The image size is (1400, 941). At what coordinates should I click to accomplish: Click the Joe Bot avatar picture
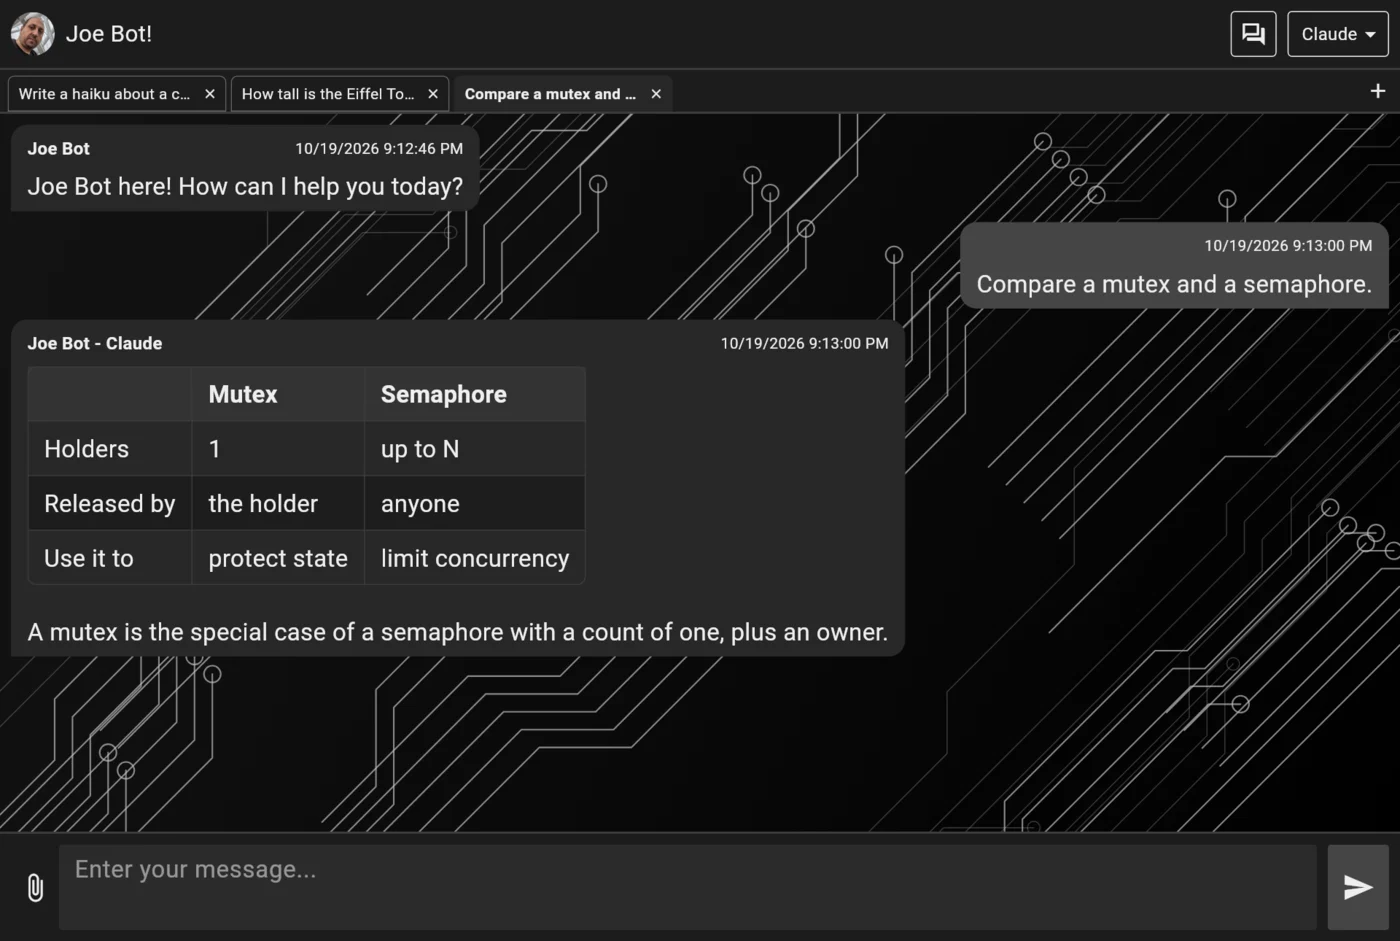33,34
